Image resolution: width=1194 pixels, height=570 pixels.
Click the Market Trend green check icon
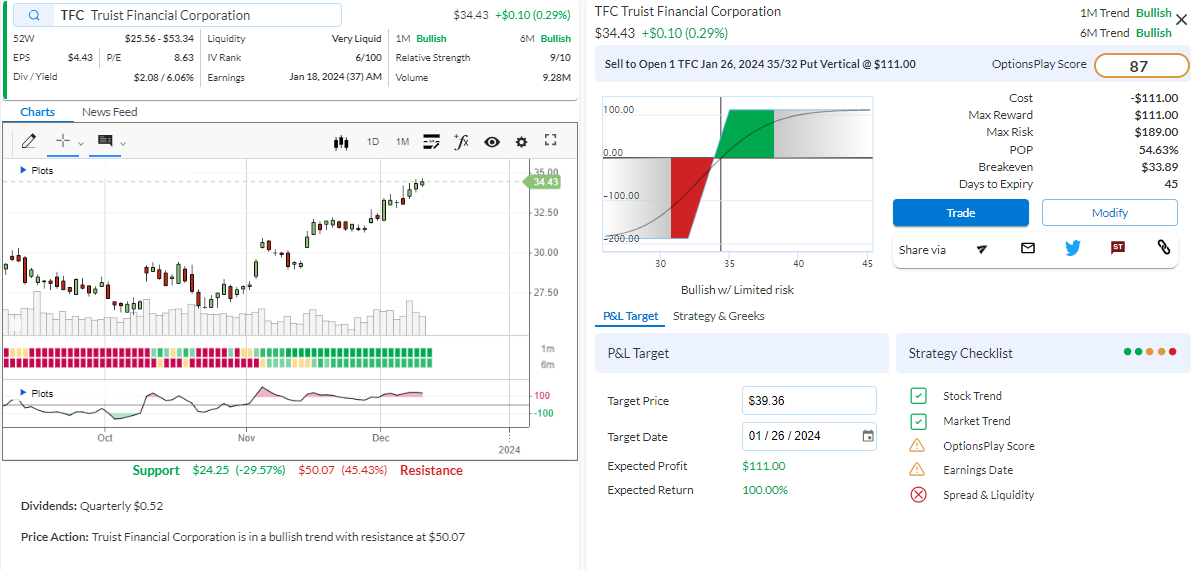tap(918, 421)
